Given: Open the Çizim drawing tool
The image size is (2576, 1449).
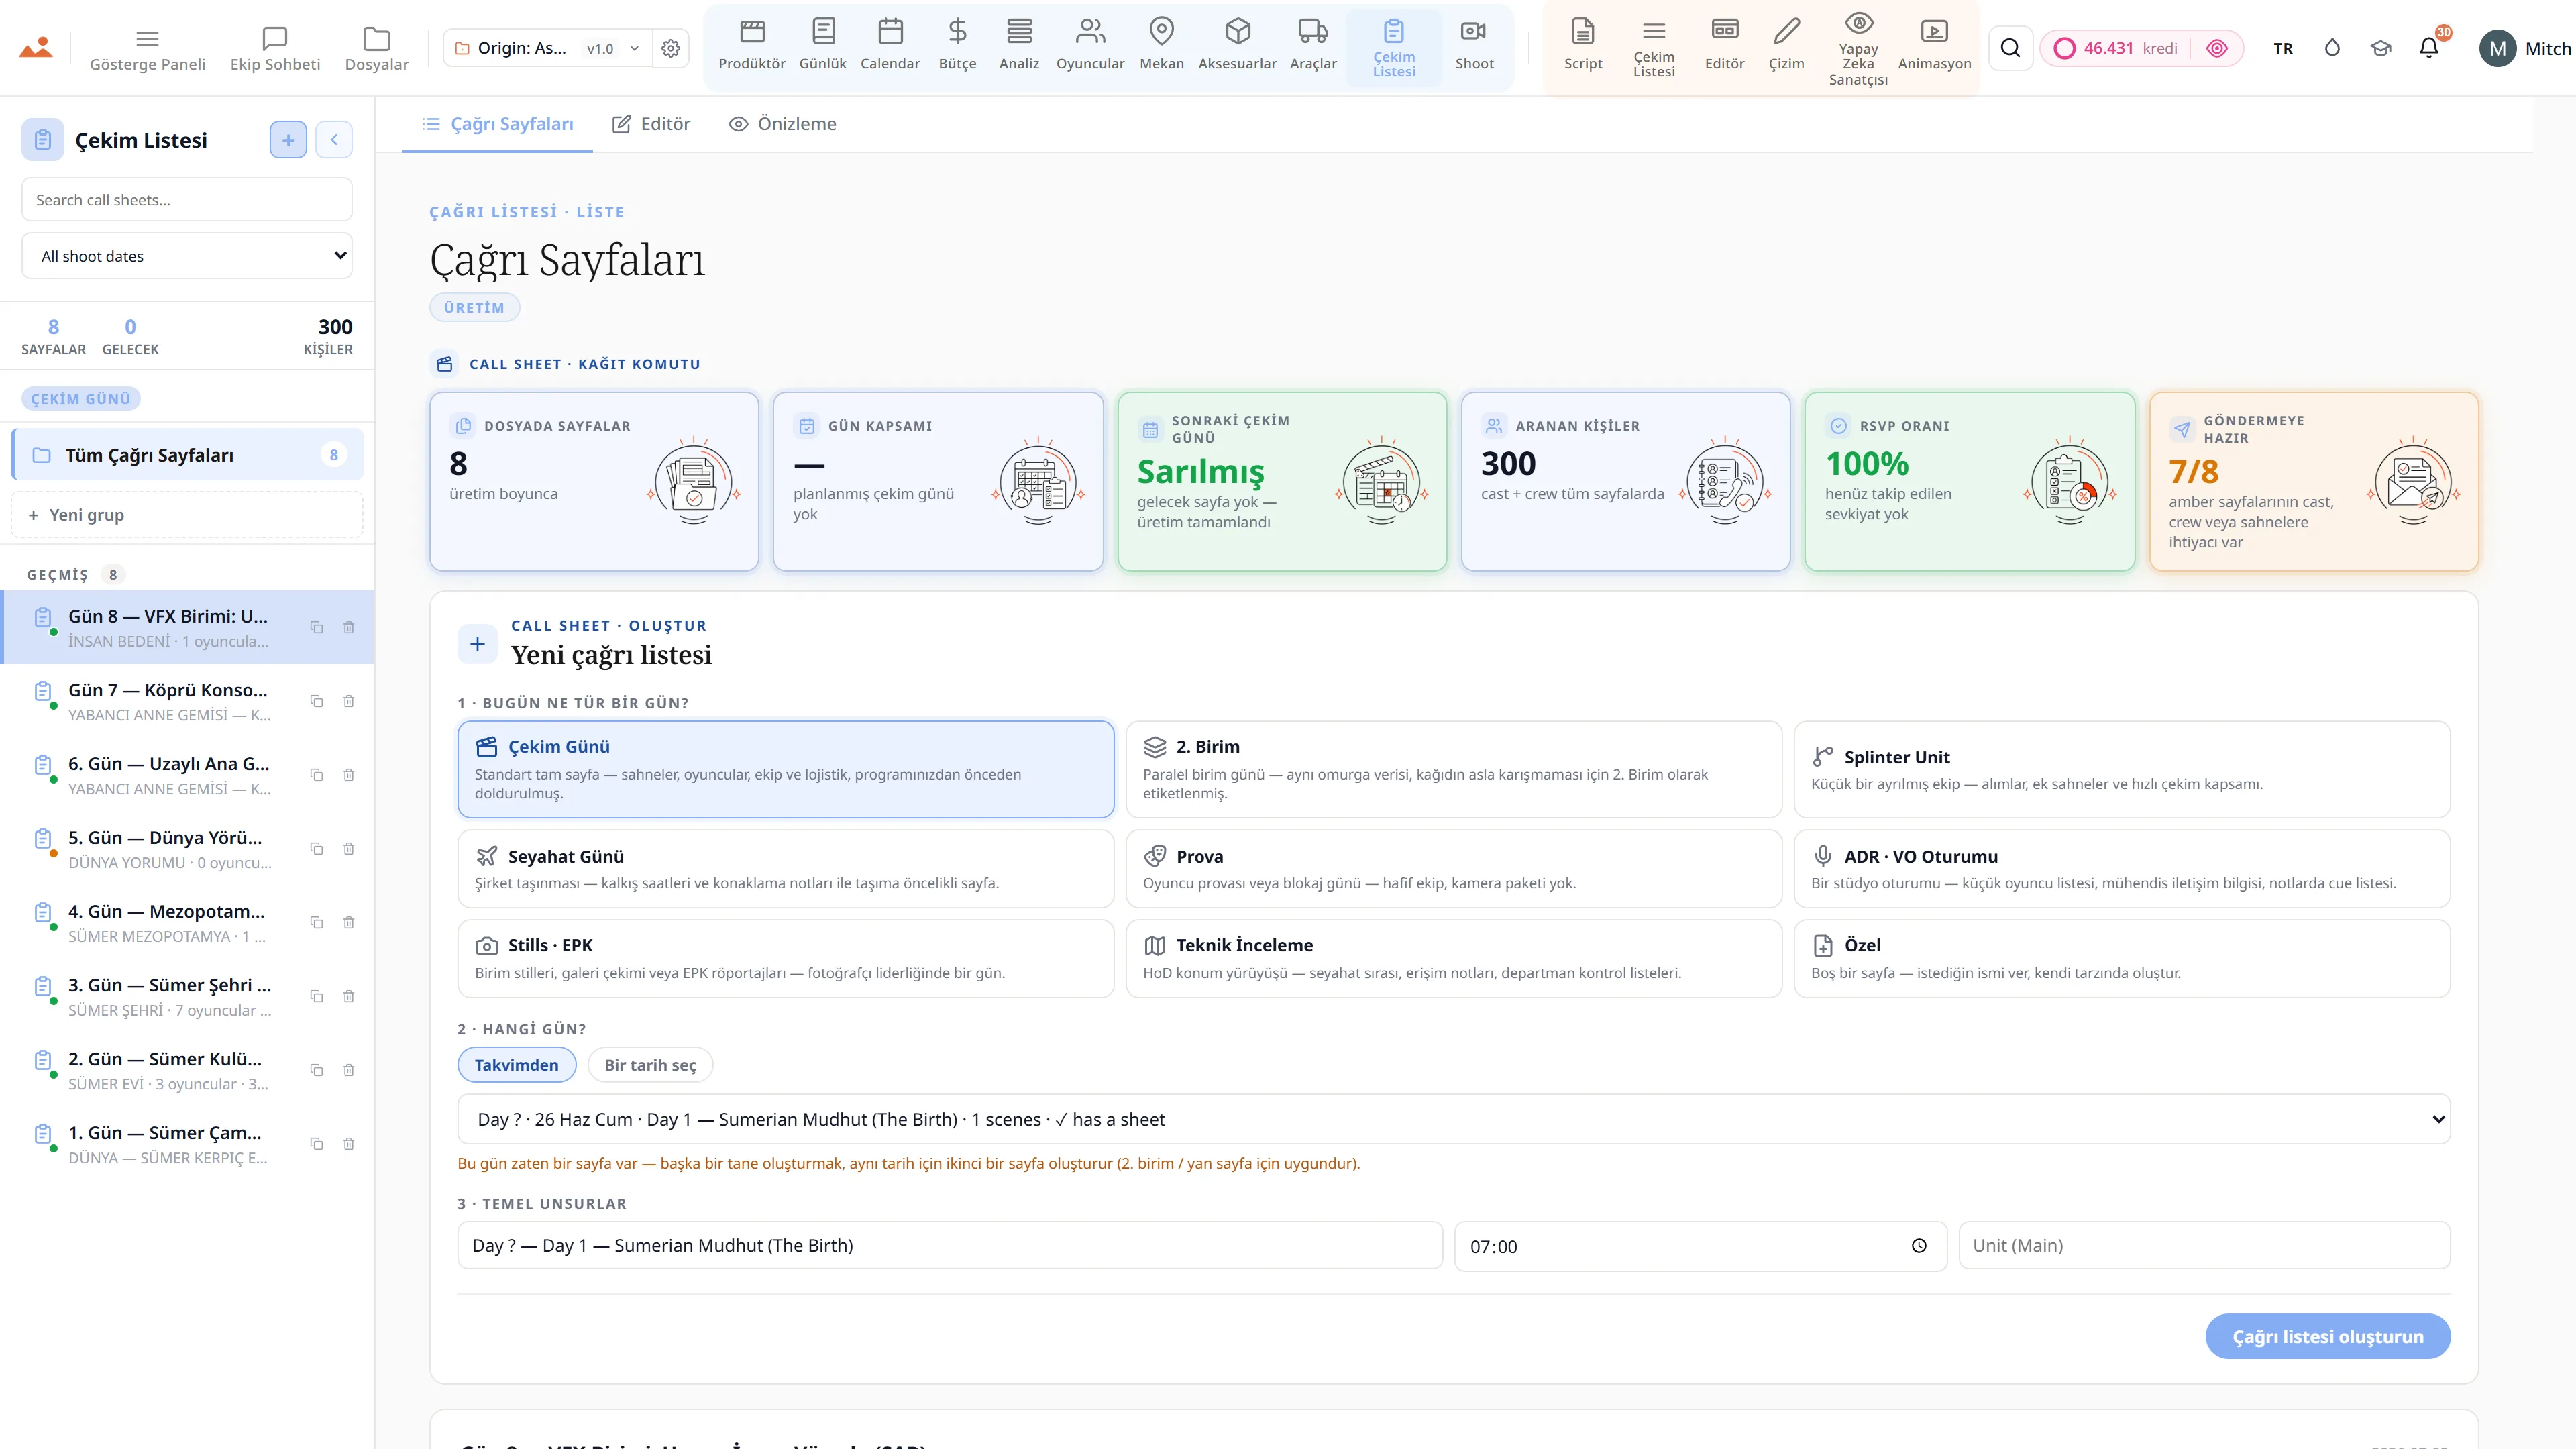Looking at the screenshot, I should point(1786,45).
